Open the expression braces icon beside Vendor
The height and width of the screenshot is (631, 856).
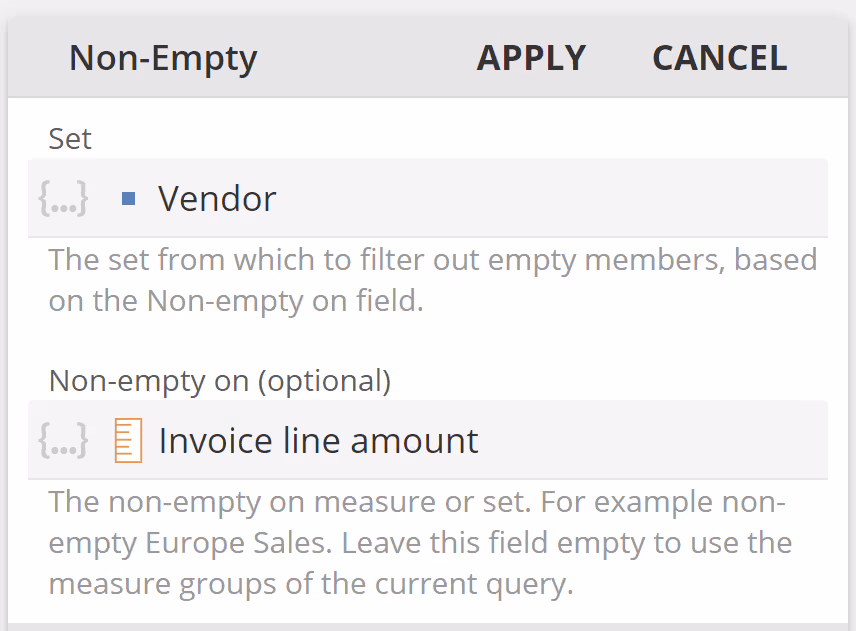pos(63,198)
